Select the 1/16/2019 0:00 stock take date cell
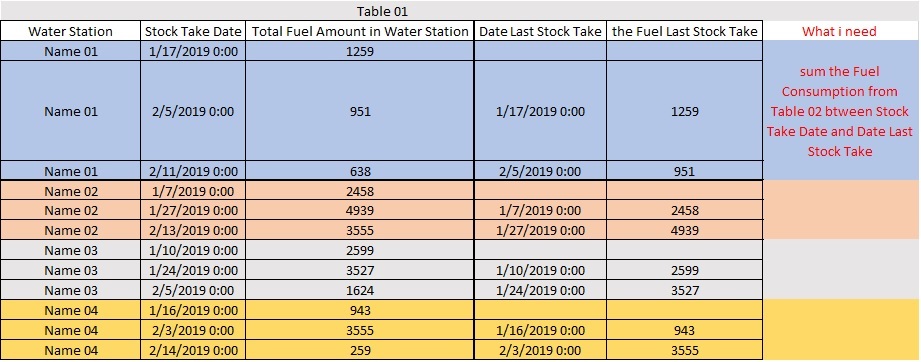921x362 pixels. click(193, 310)
